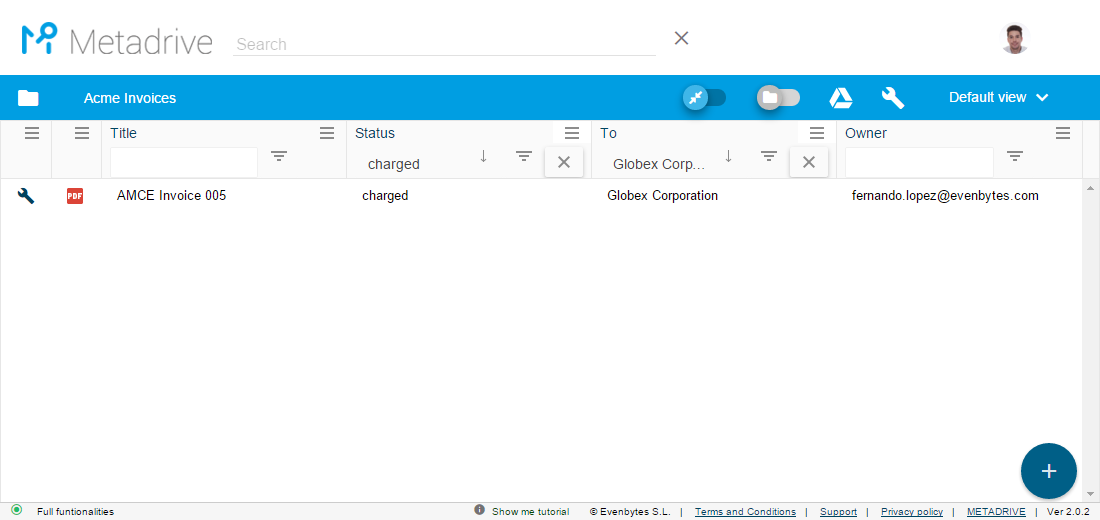Click the Metadrive logo
This screenshot has width=1100, height=520.
(116, 40)
